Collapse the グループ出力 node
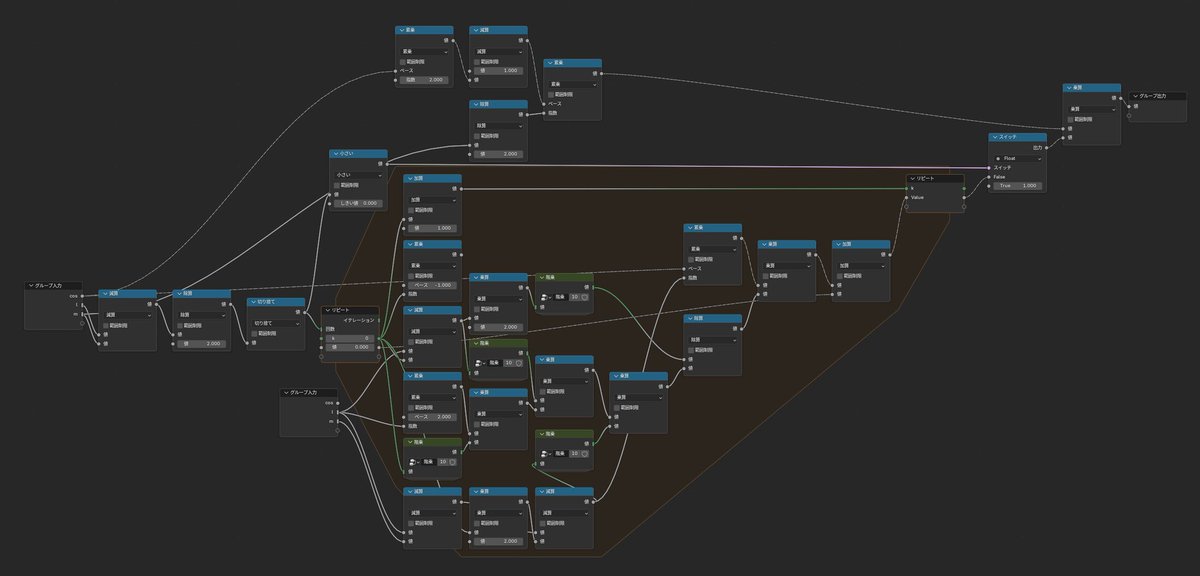Image resolution: width=1200 pixels, height=576 pixels. pos(1136,96)
